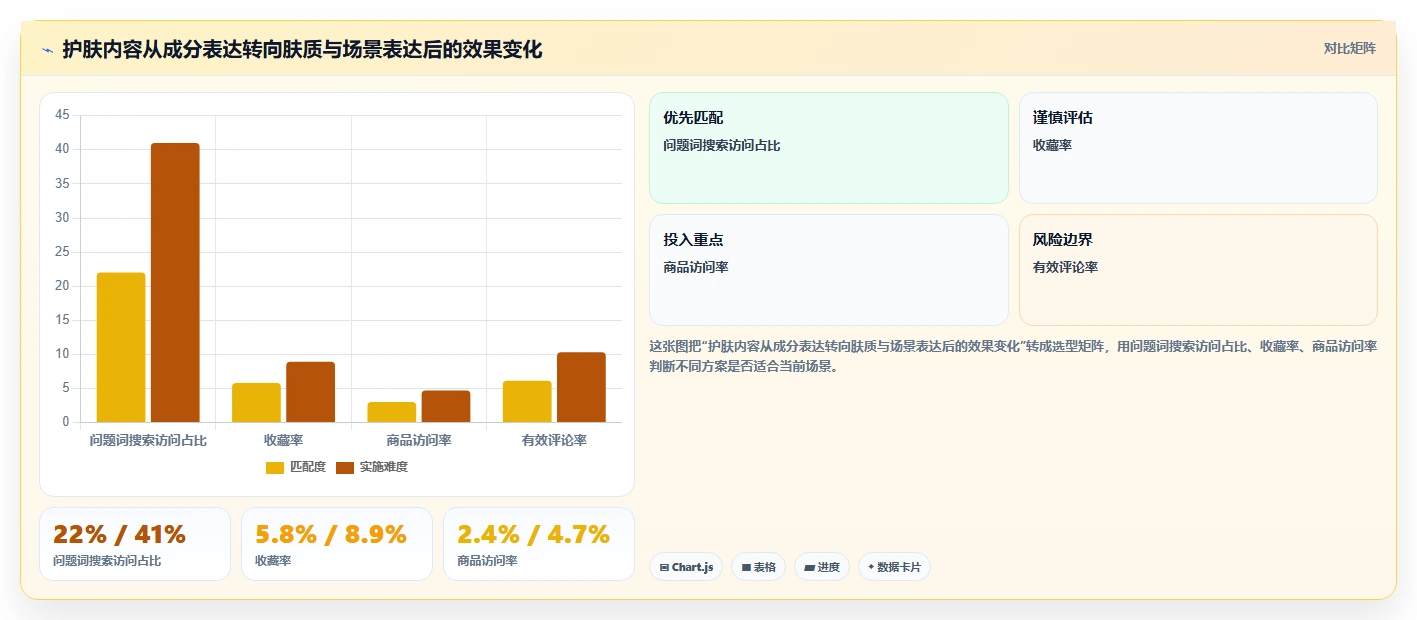Select the 22% / 41% stat card
This screenshot has width=1417, height=620.
point(135,544)
